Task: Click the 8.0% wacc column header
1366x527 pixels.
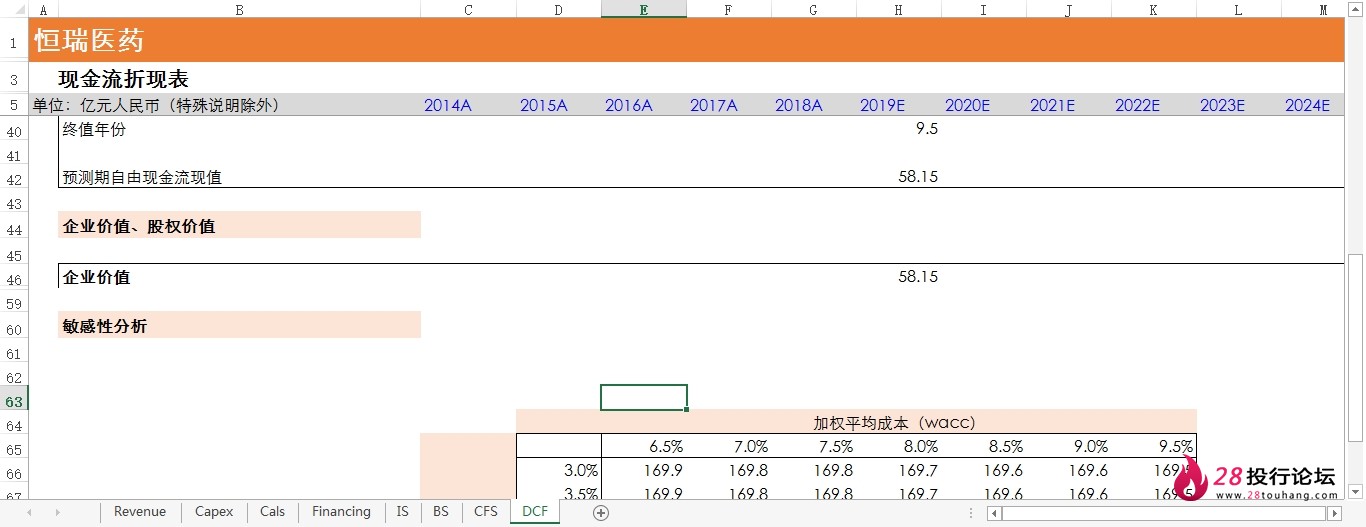Action: (x=920, y=446)
